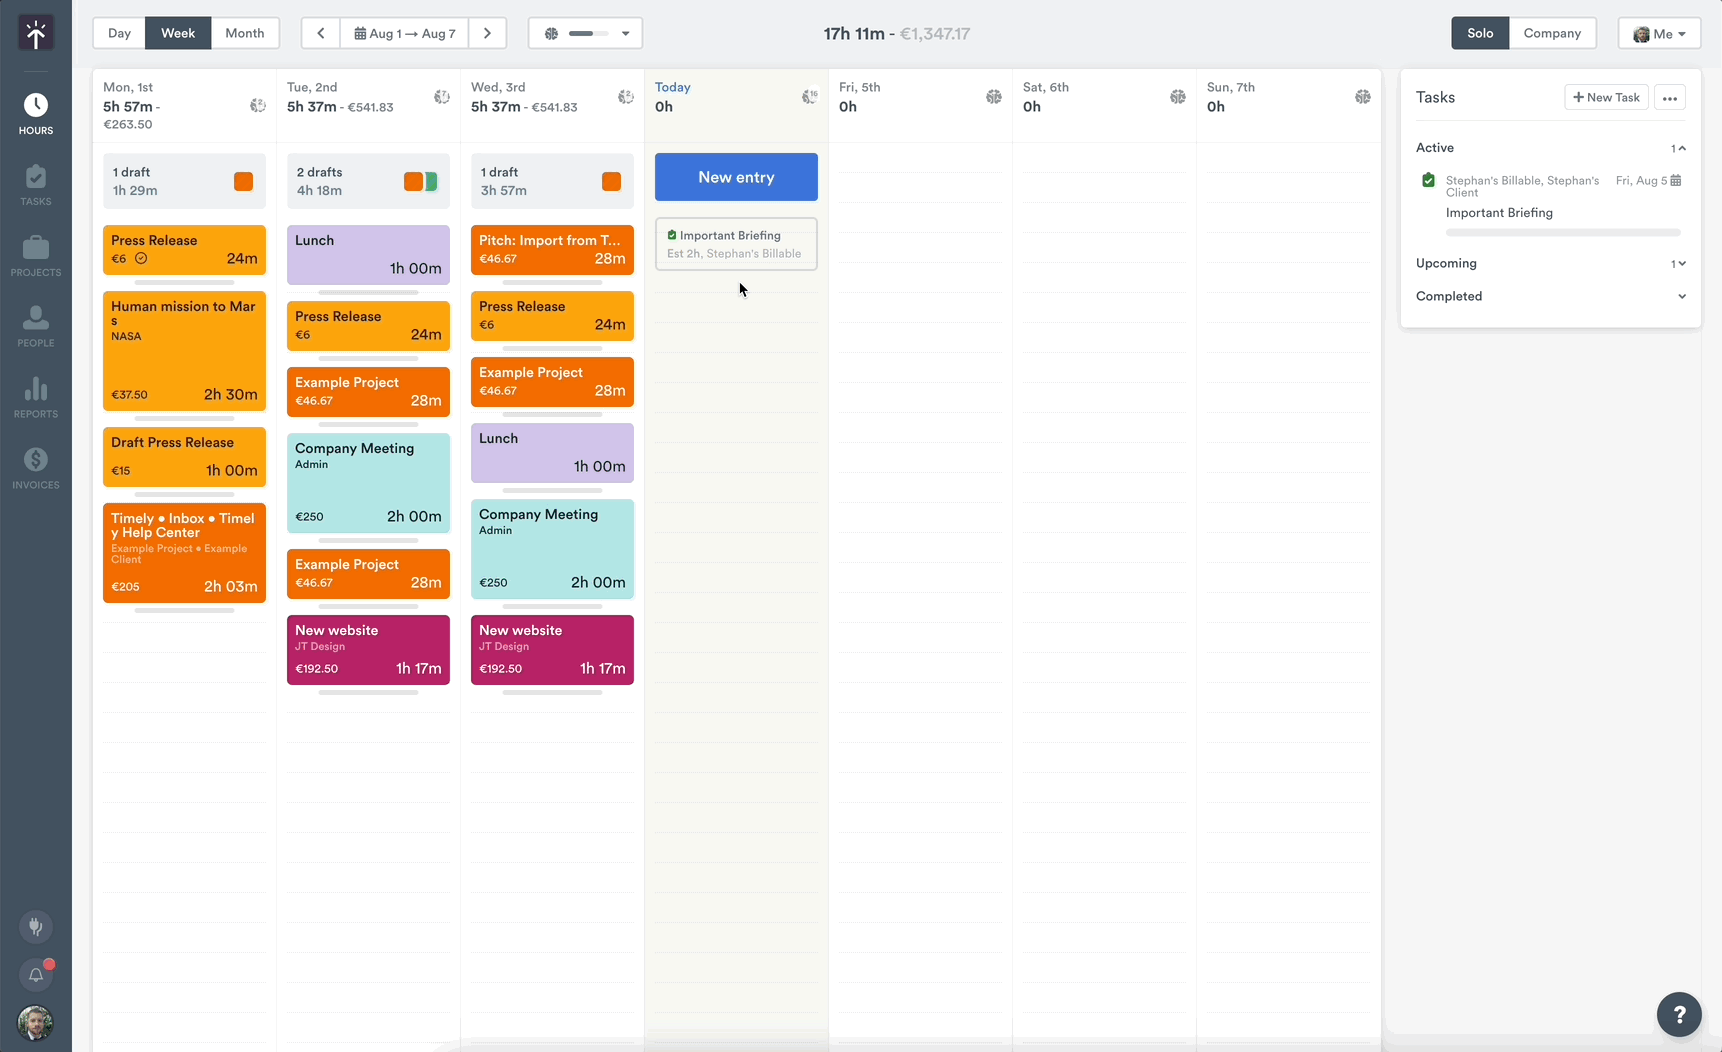
Task: Click the Memory brain icon on Wednesday's header
Action: [627, 98]
